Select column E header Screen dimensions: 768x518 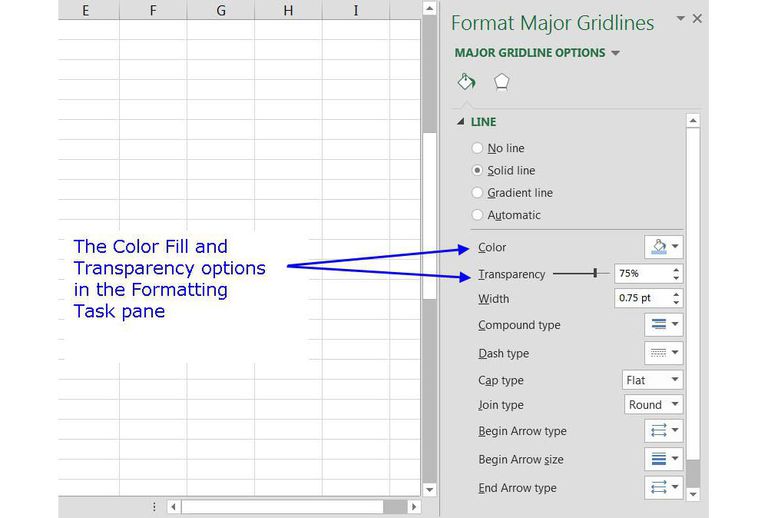click(x=88, y=10)
